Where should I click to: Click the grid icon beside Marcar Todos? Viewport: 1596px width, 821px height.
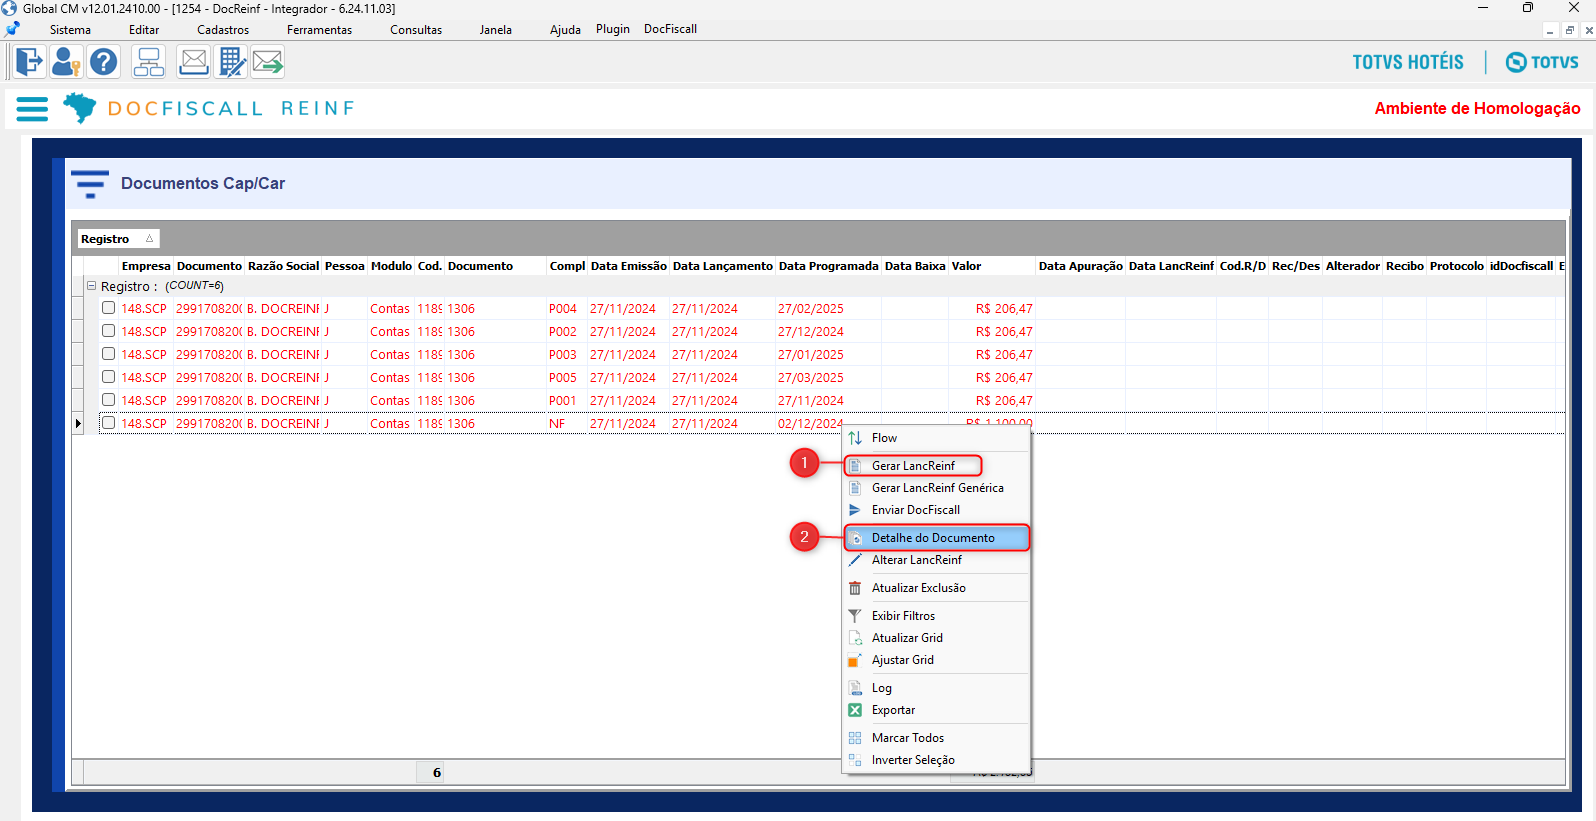[855, 738]
